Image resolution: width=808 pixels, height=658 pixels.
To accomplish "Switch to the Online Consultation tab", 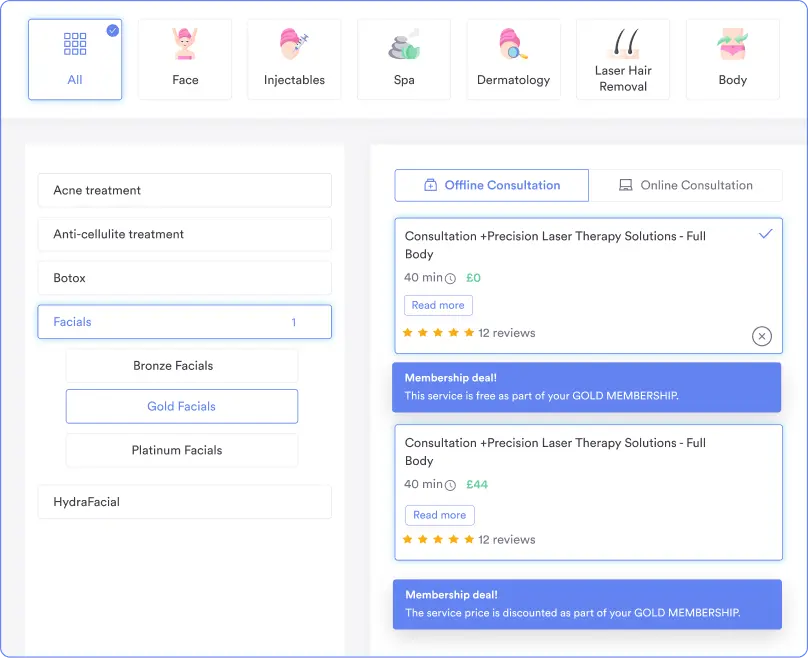I will click(x=688, y=185).
